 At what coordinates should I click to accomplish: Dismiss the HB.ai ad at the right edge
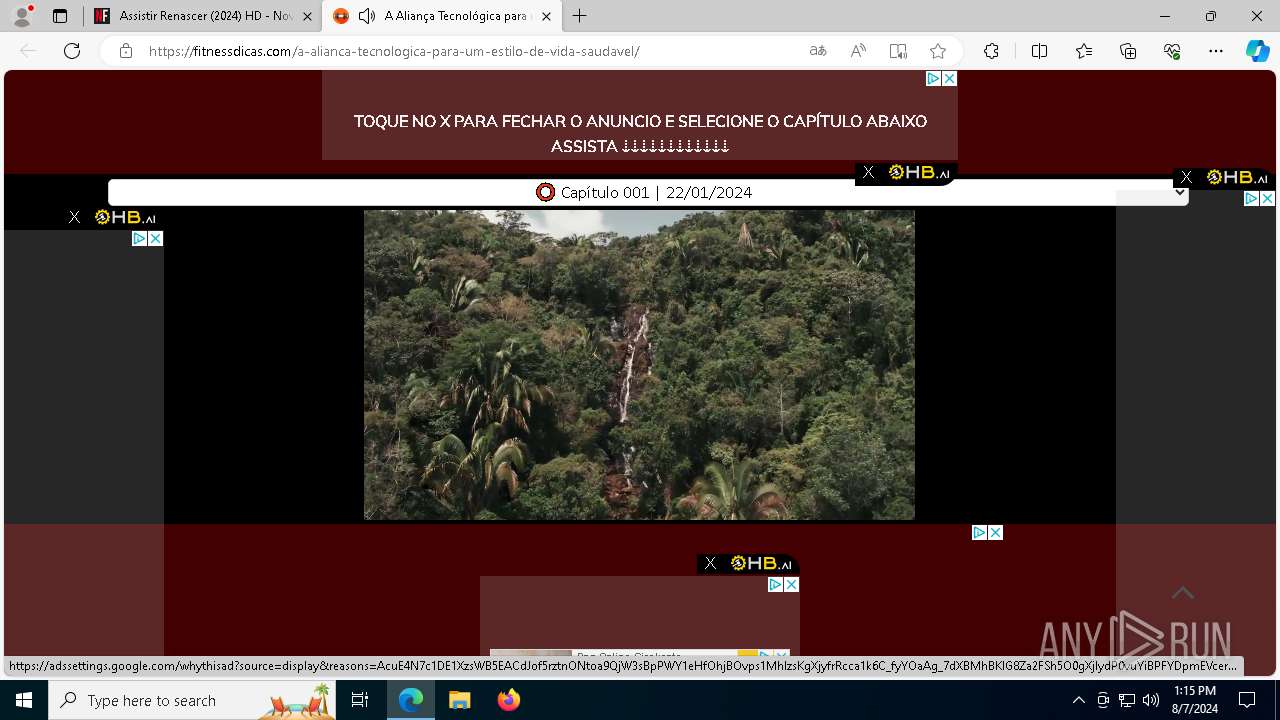(1186, 177)
